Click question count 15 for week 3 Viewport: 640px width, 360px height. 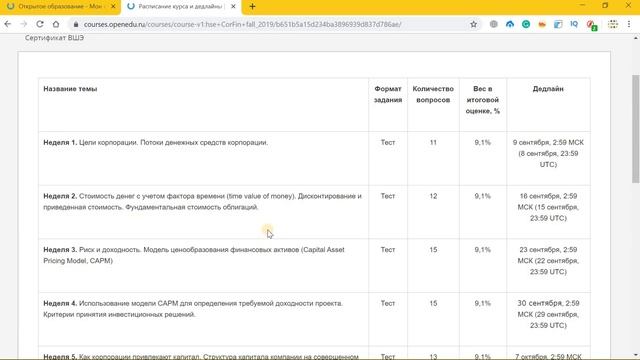click(433, 249)
